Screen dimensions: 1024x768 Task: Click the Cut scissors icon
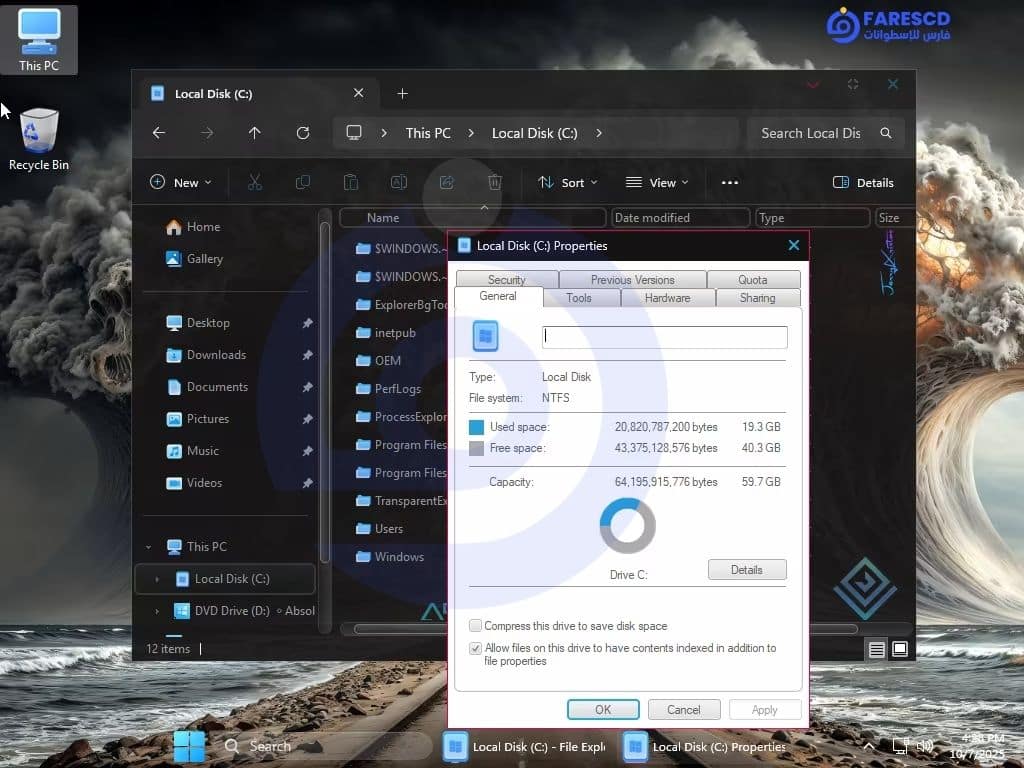(254, 182)
